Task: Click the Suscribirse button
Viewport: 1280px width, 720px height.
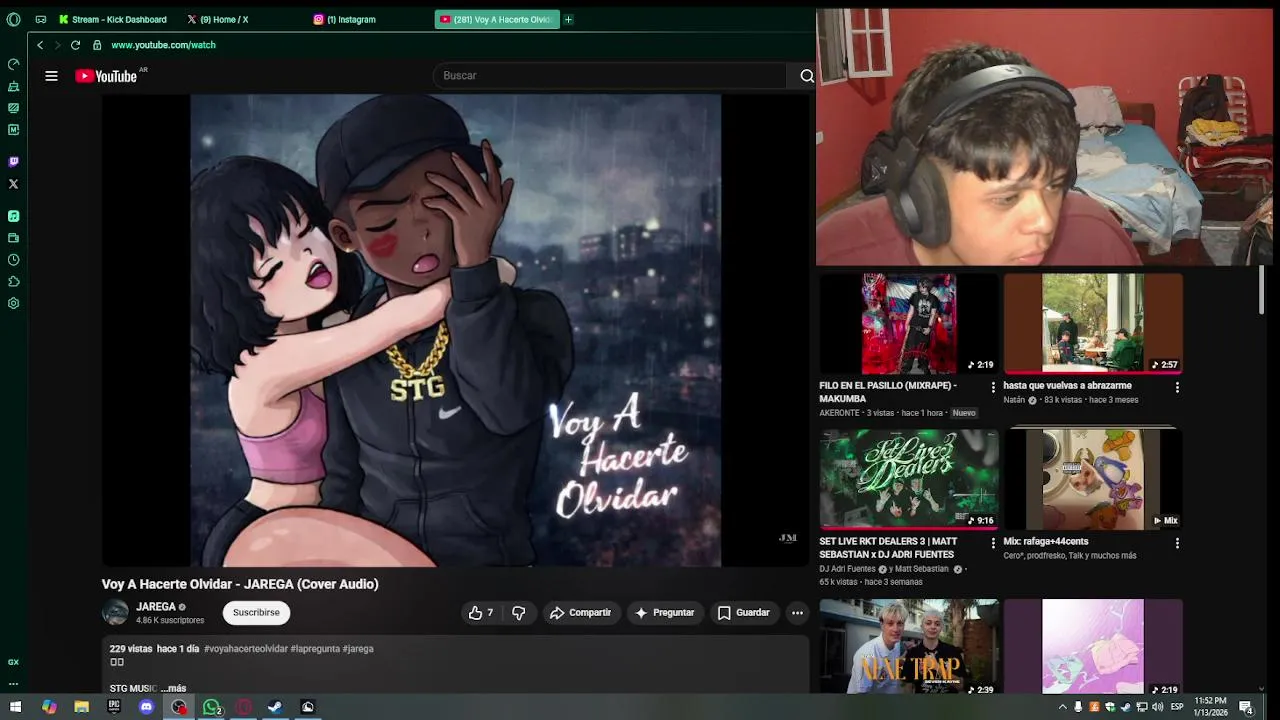Action: pos(256,613)
